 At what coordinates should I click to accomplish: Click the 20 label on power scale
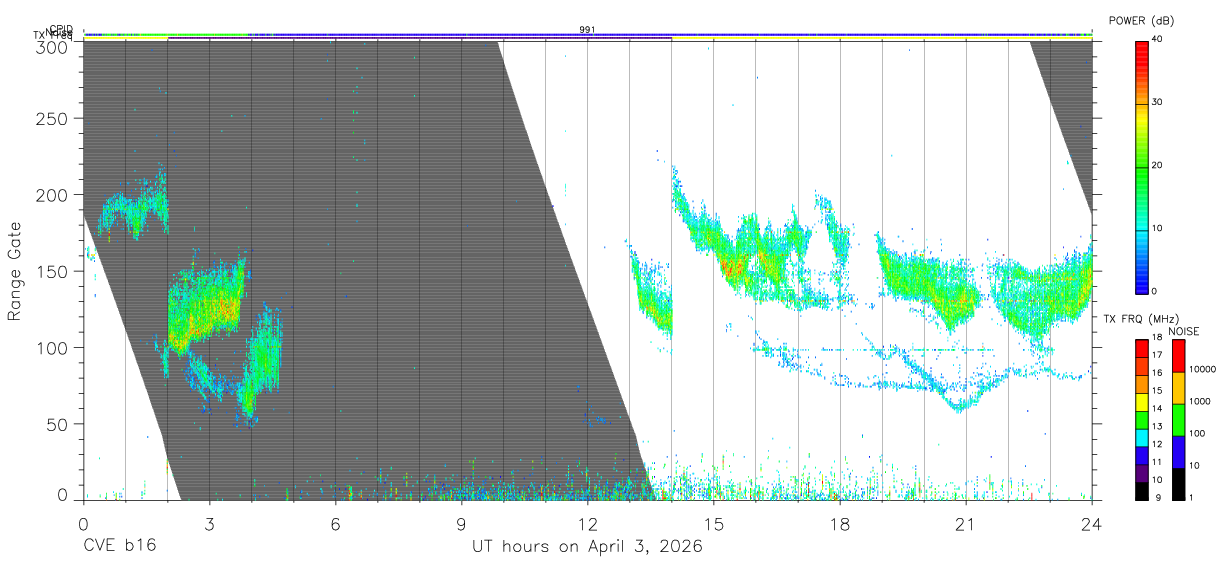point(1157,166)
